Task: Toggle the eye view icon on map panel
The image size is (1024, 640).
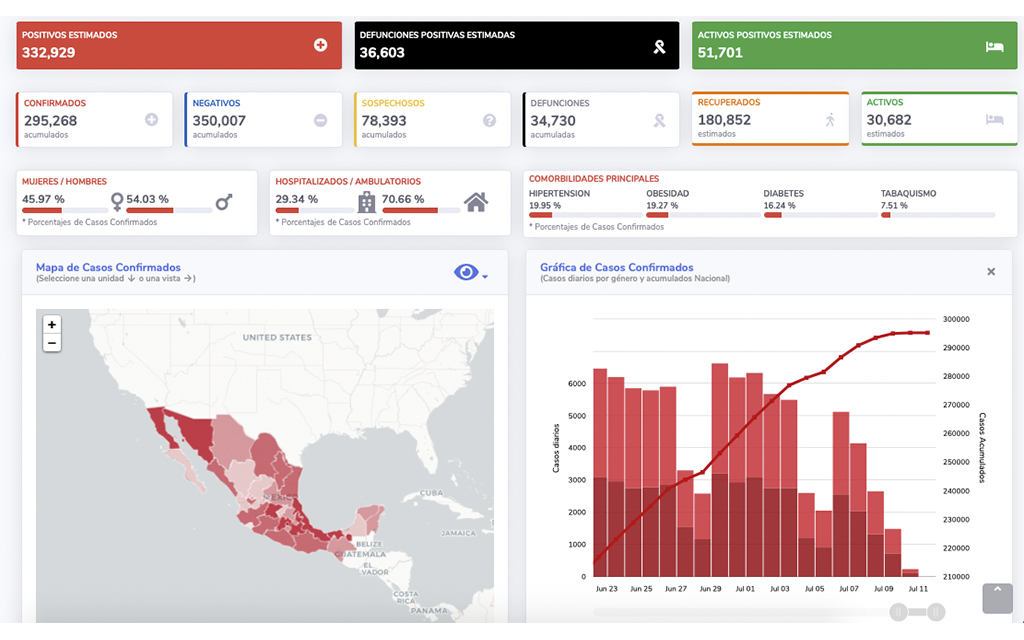Action: click(466, 273)
